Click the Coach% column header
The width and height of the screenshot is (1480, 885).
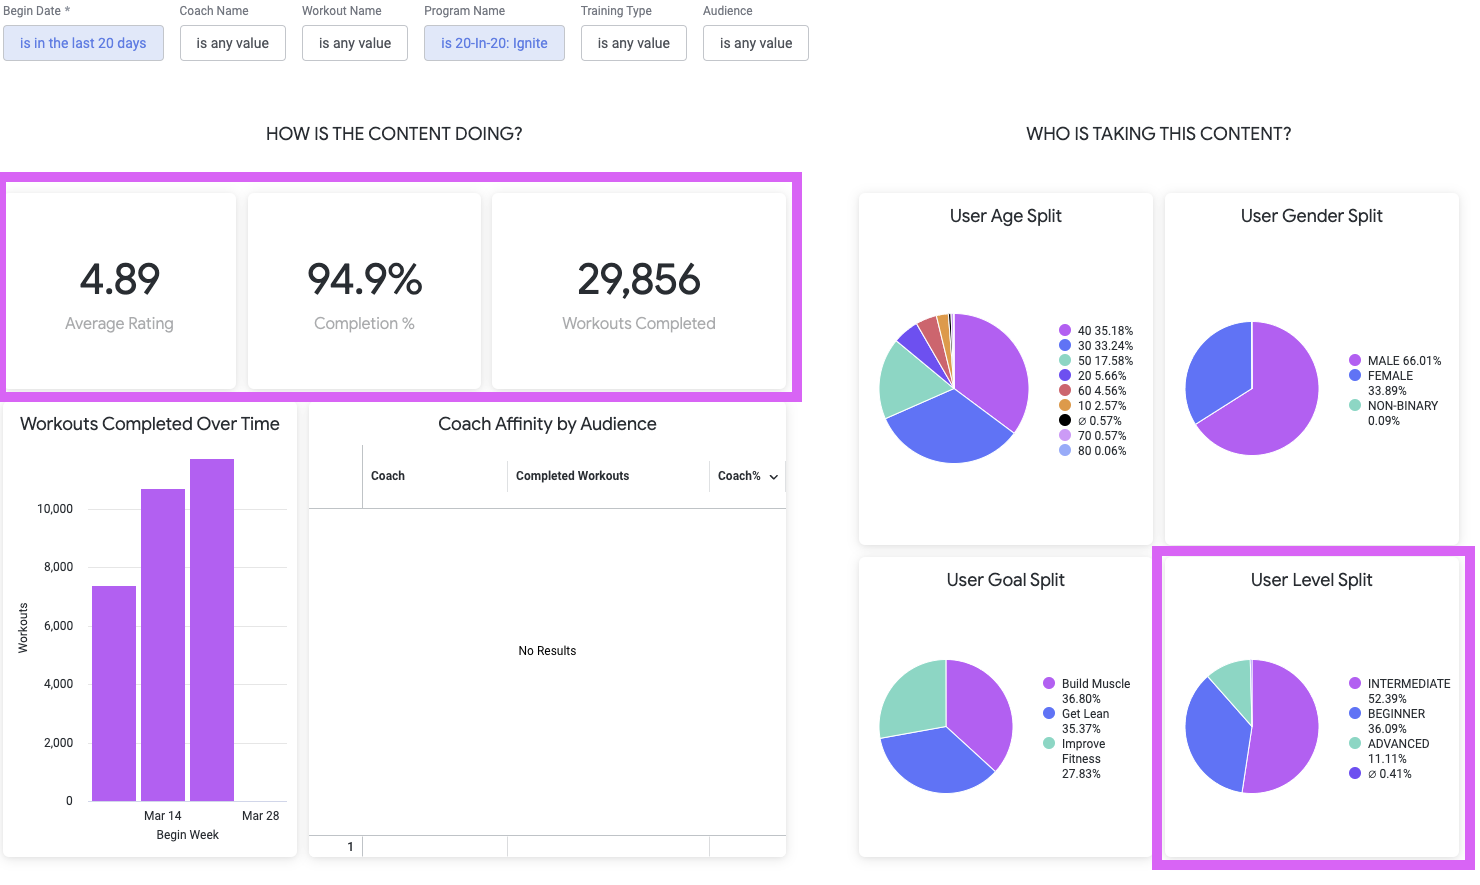739,476
